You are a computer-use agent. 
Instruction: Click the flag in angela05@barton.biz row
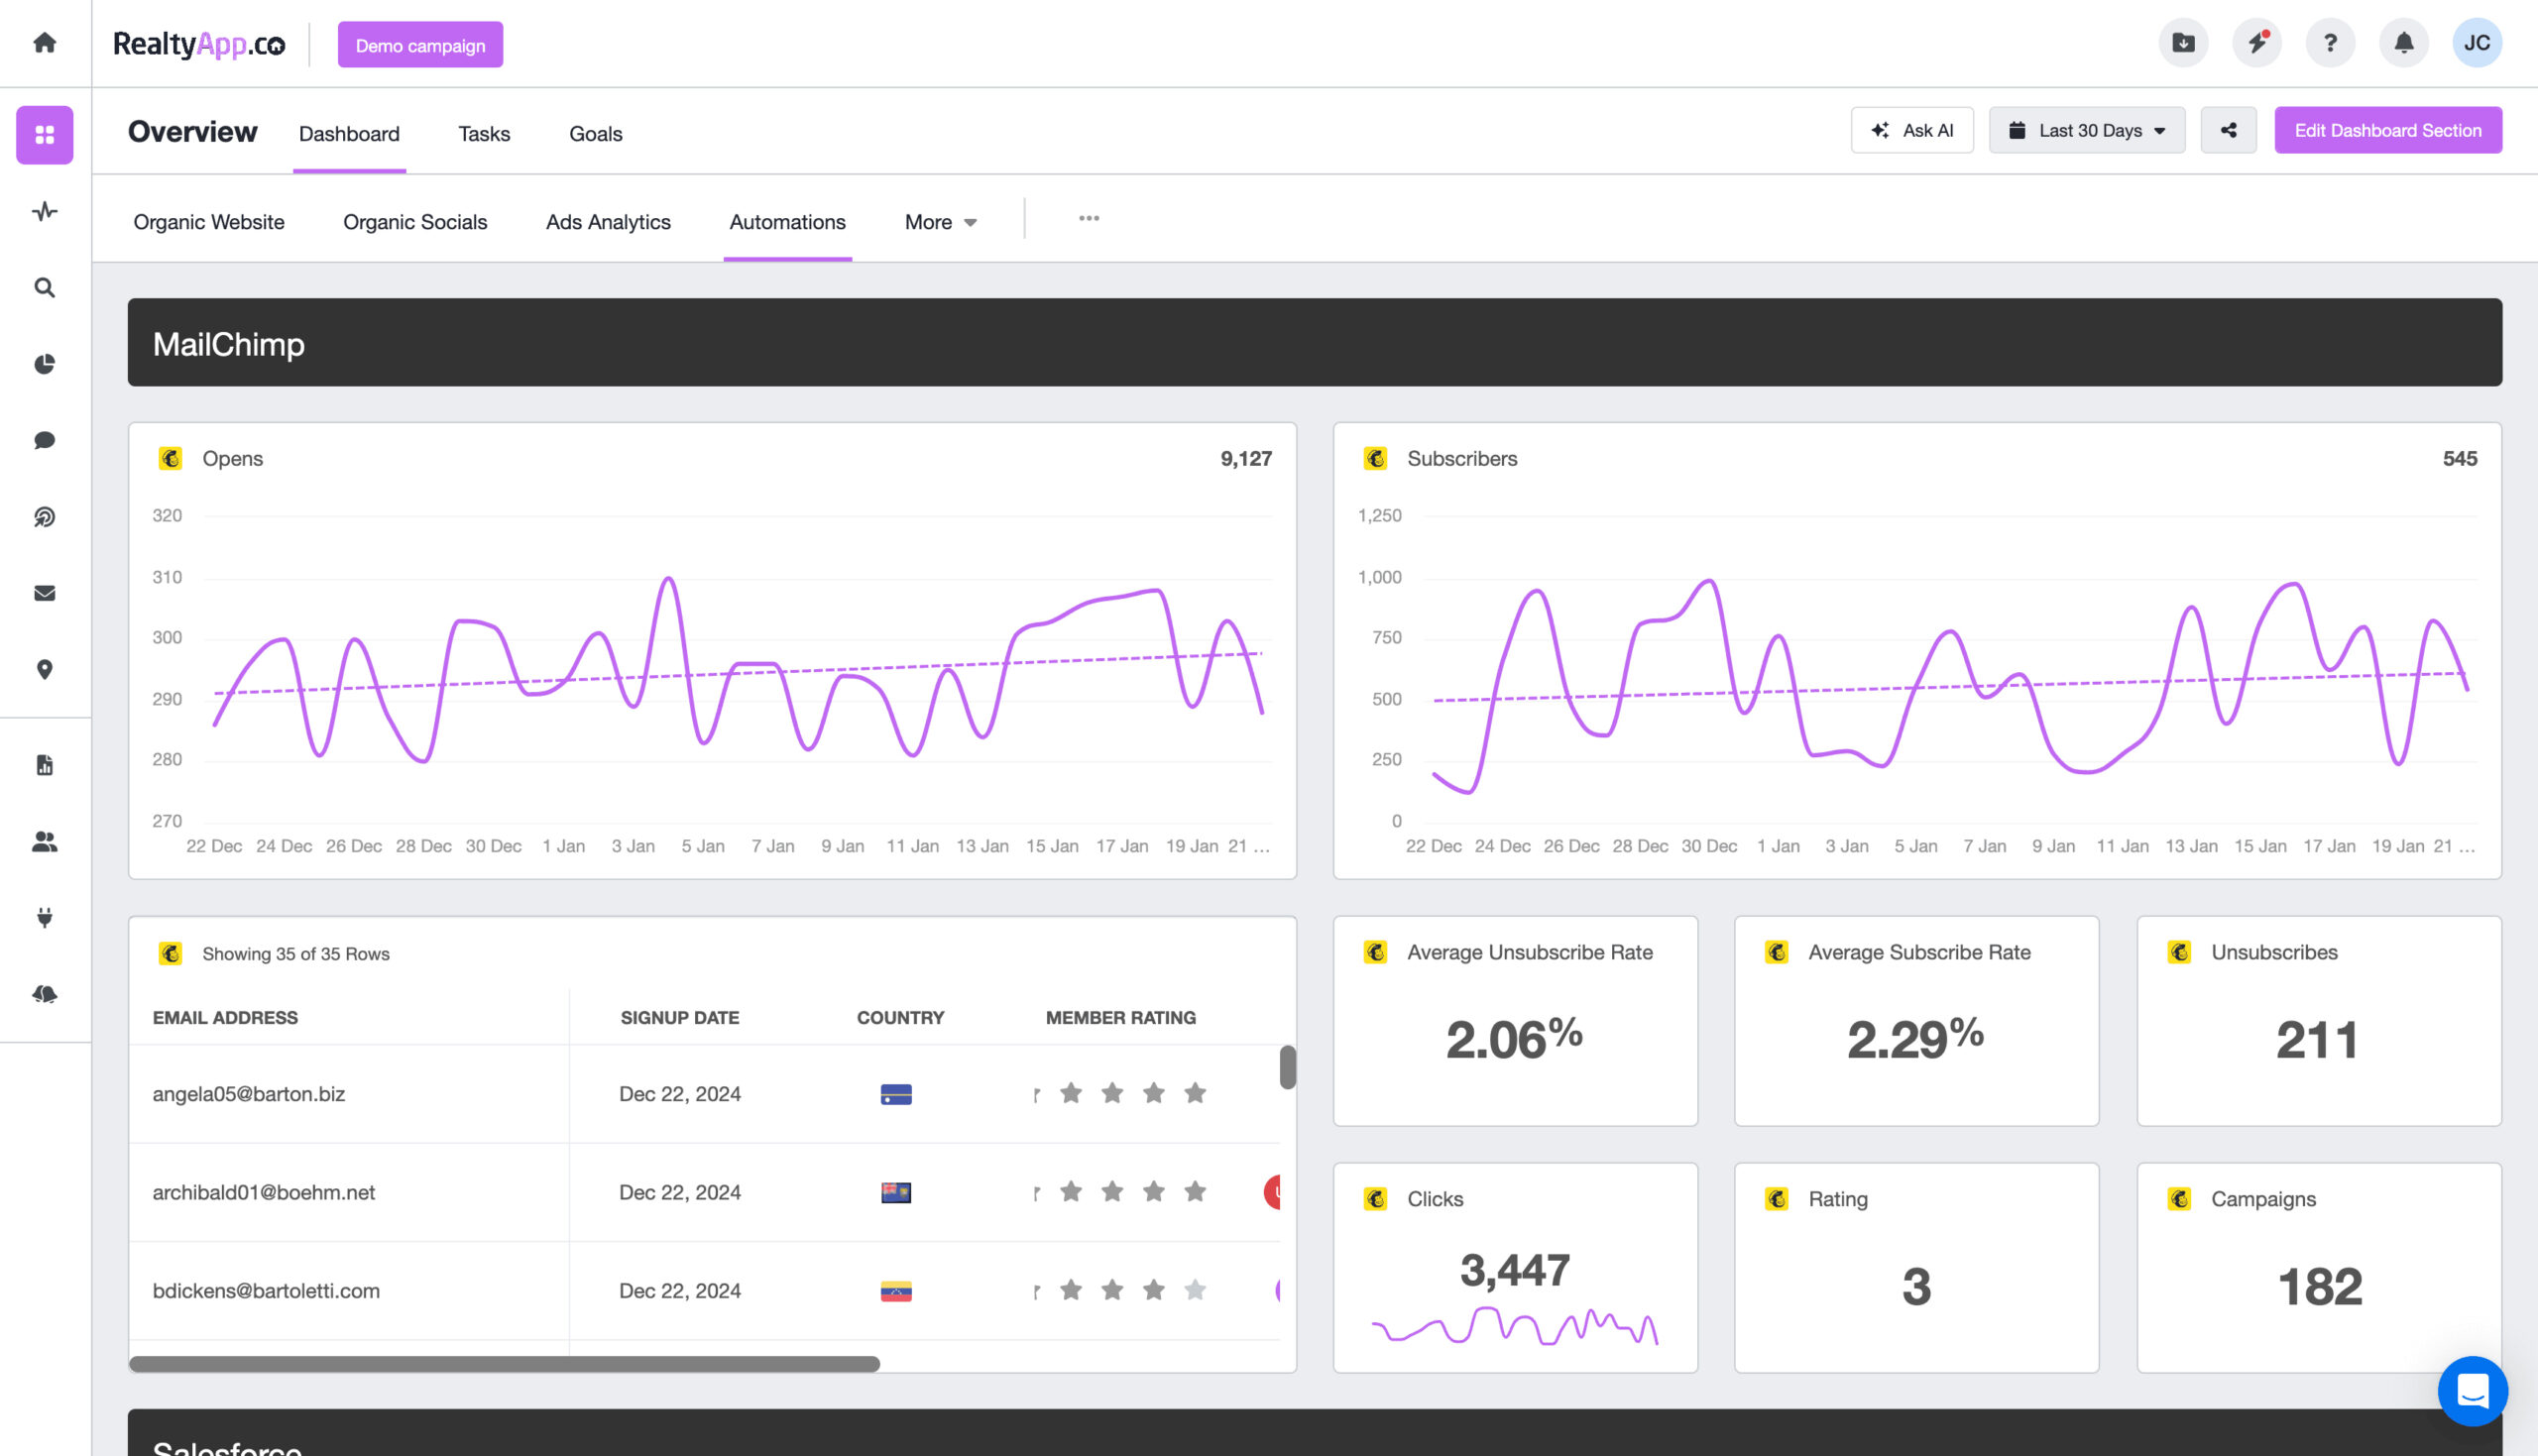pyautogui.click(x=896, y=1095)
